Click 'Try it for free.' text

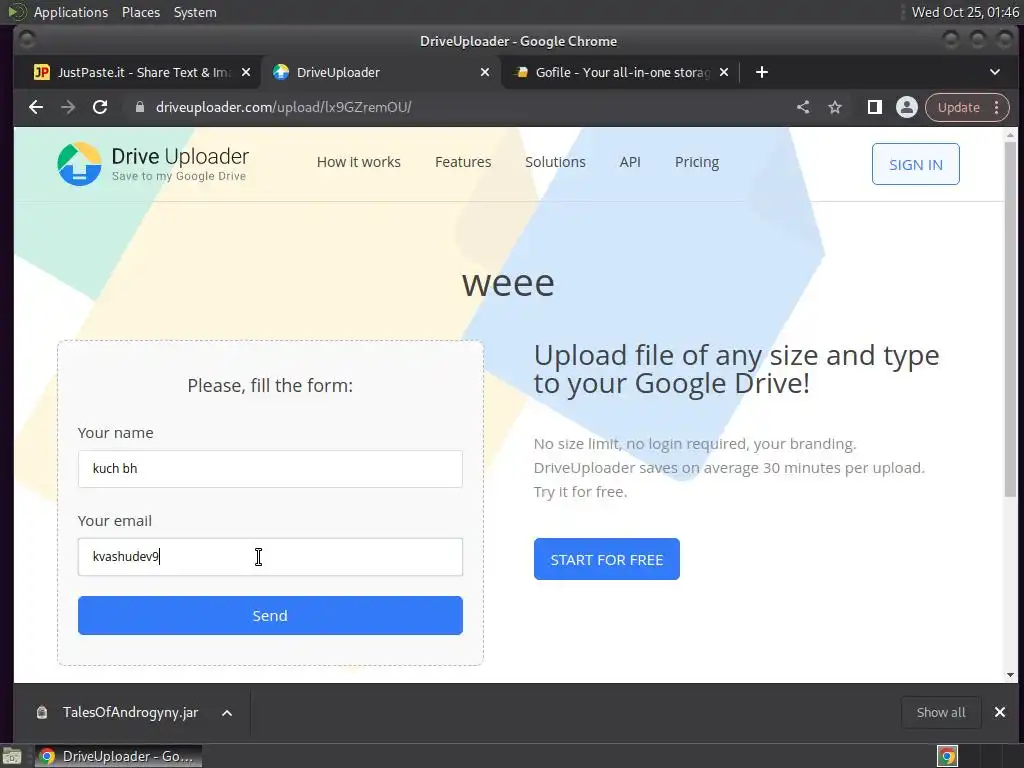[x=581, y=492]
